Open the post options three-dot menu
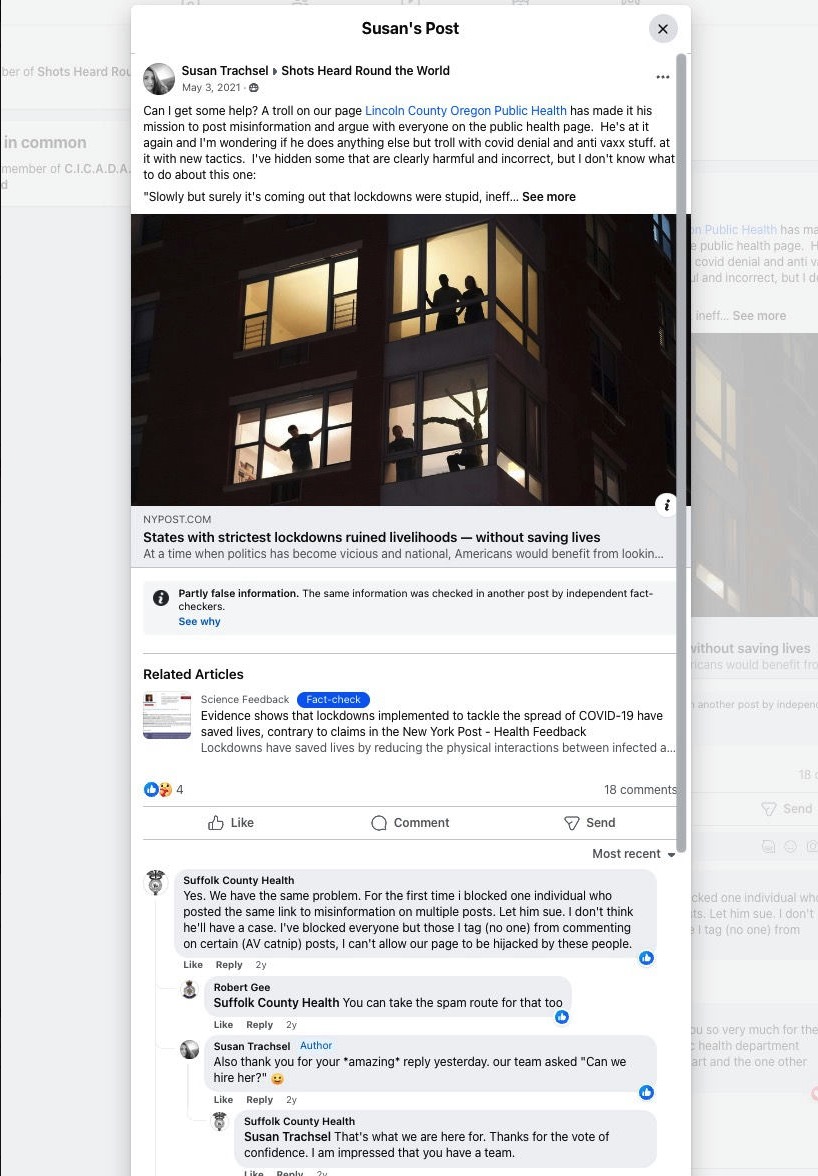Image resolution: width=818 pixels, height=1176 pixels. 663,76
